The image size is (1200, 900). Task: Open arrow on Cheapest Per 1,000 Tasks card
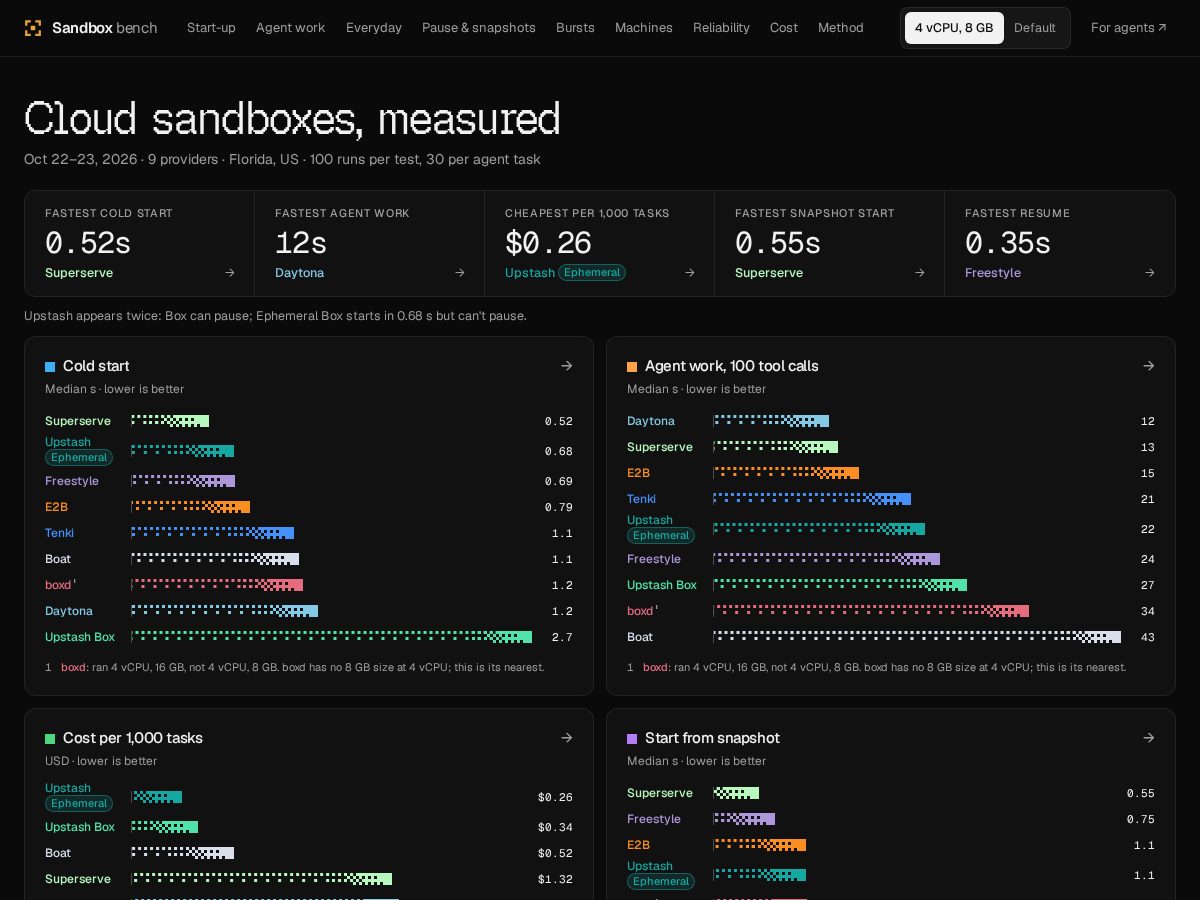pyautogui.click(x=690, y=273)
